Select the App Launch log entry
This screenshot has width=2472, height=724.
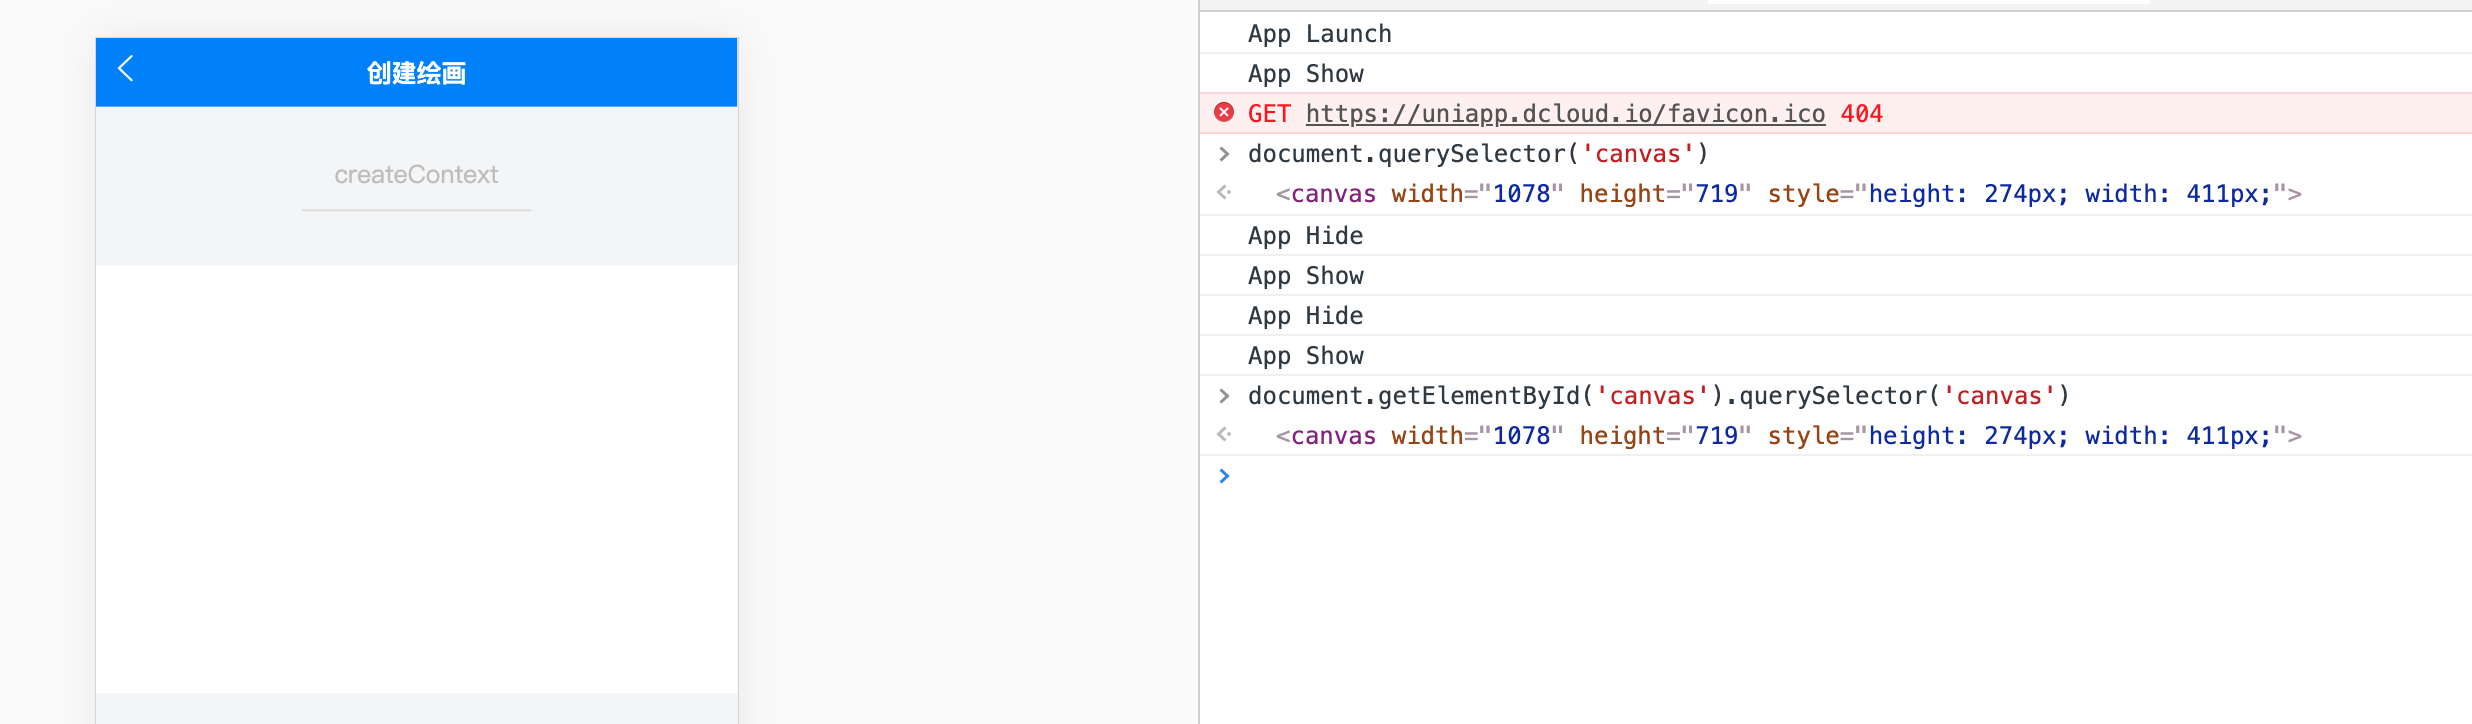coord(1319,34)
